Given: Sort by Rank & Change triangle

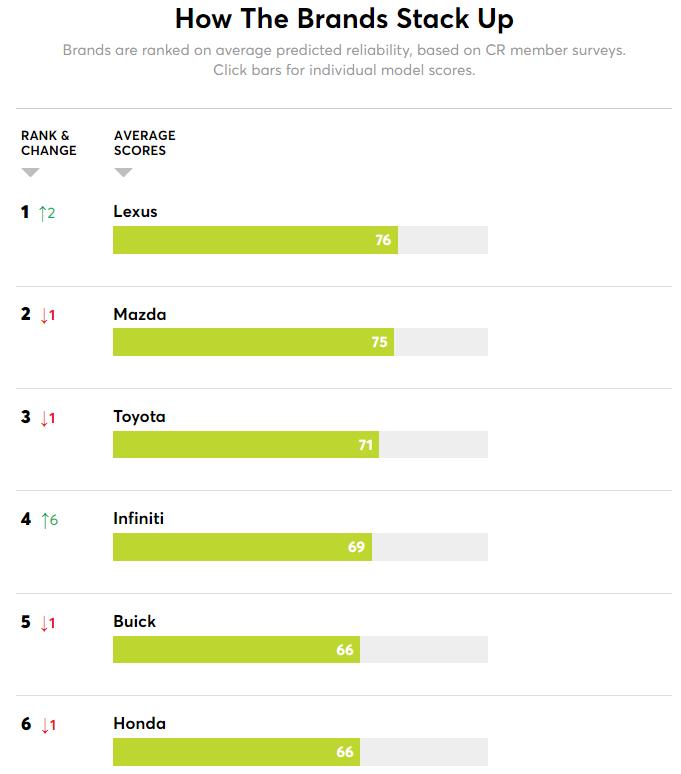Looking at the screenshot, I should (30, 172).
